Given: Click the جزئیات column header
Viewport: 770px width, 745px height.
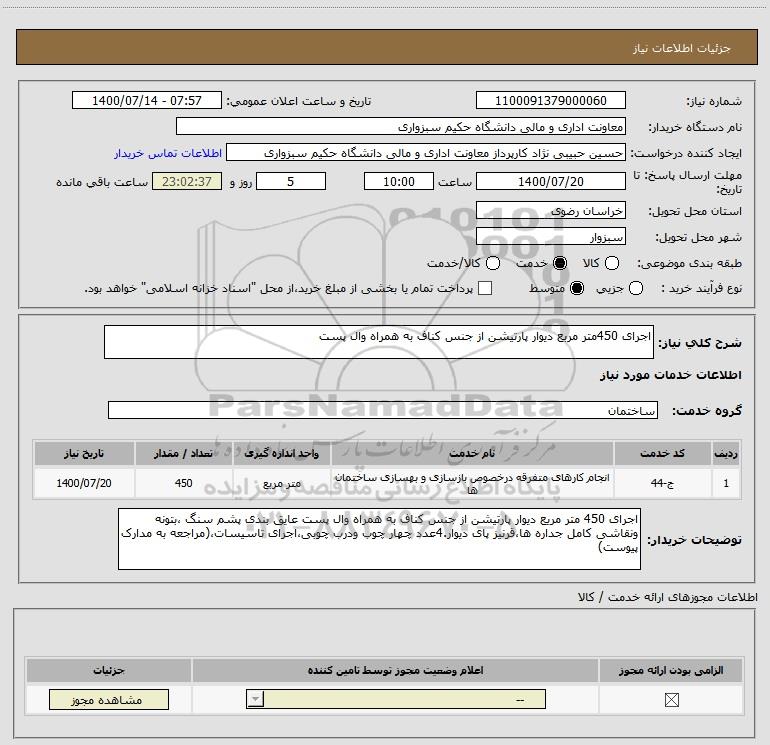Looking at the screenshot, I should (x=109, y=670).
